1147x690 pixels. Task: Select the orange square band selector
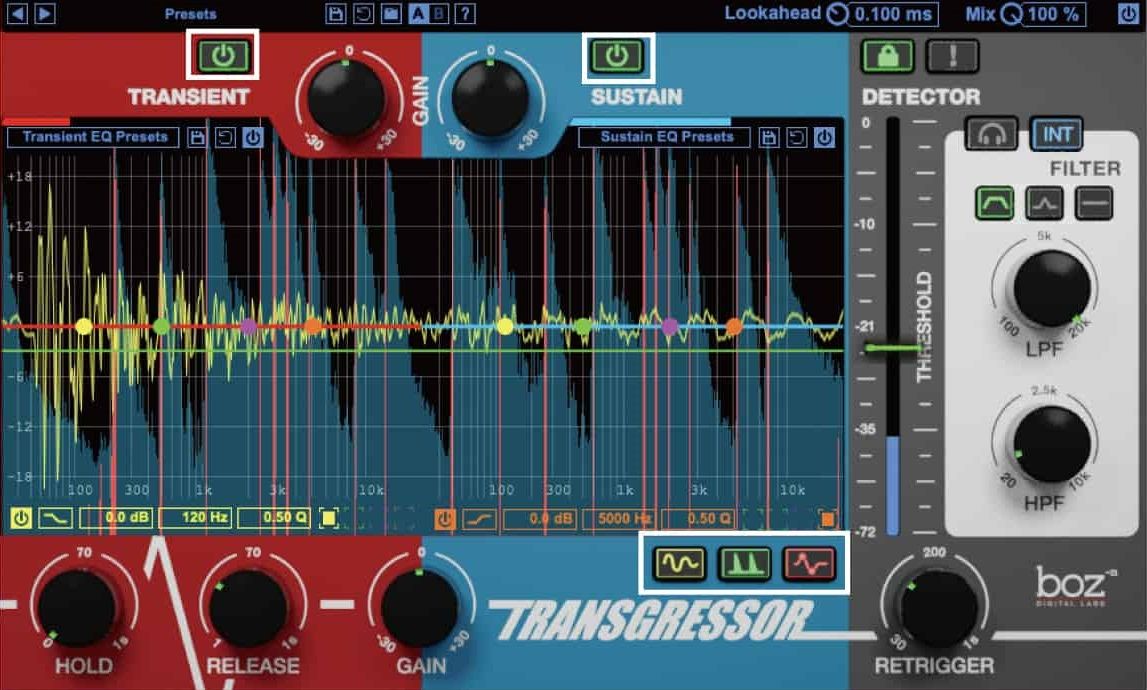click(x=827, y=520)
